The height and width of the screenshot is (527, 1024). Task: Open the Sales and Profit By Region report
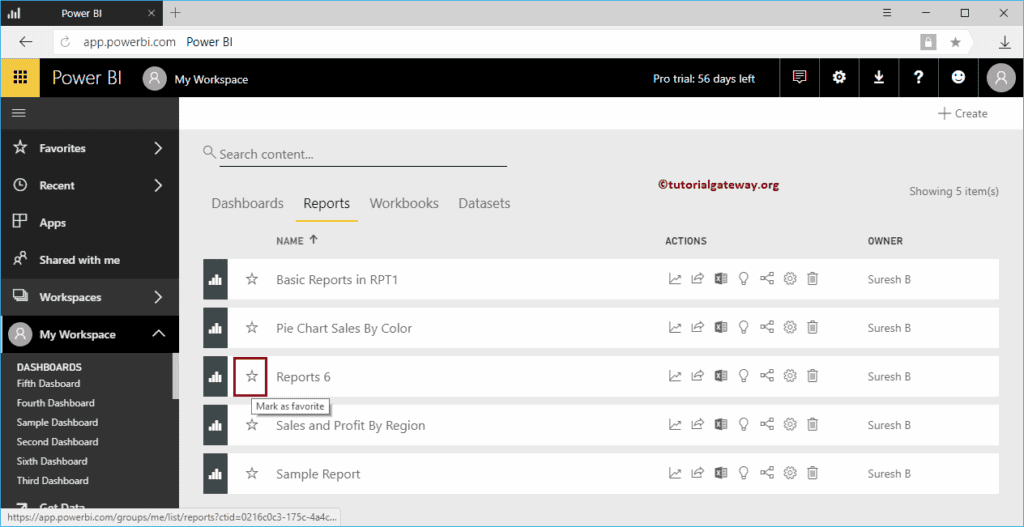(x=351, y=425)
